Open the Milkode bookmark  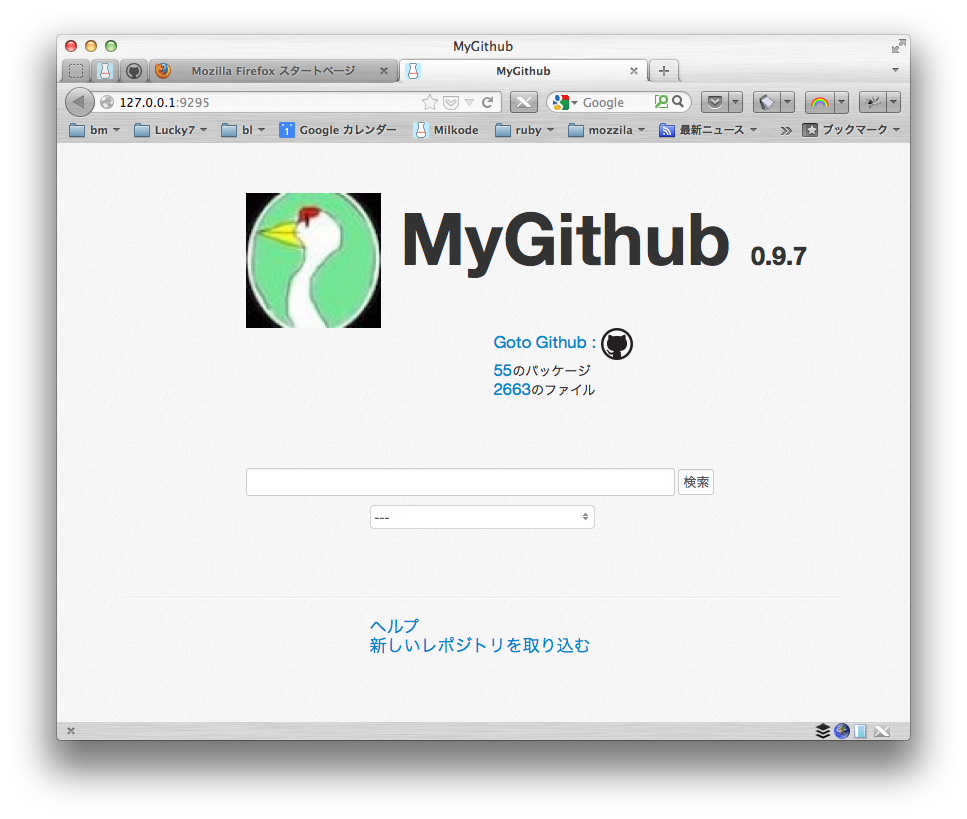click(x=446, y=130)
